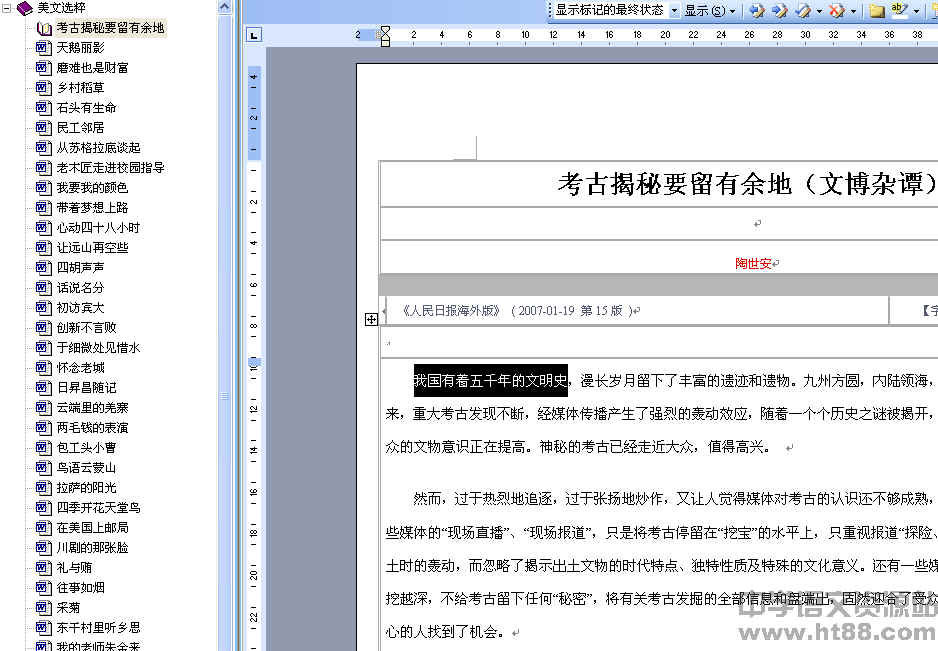Accept the selected change
The image size is (938, 651).
coord(804,10)
